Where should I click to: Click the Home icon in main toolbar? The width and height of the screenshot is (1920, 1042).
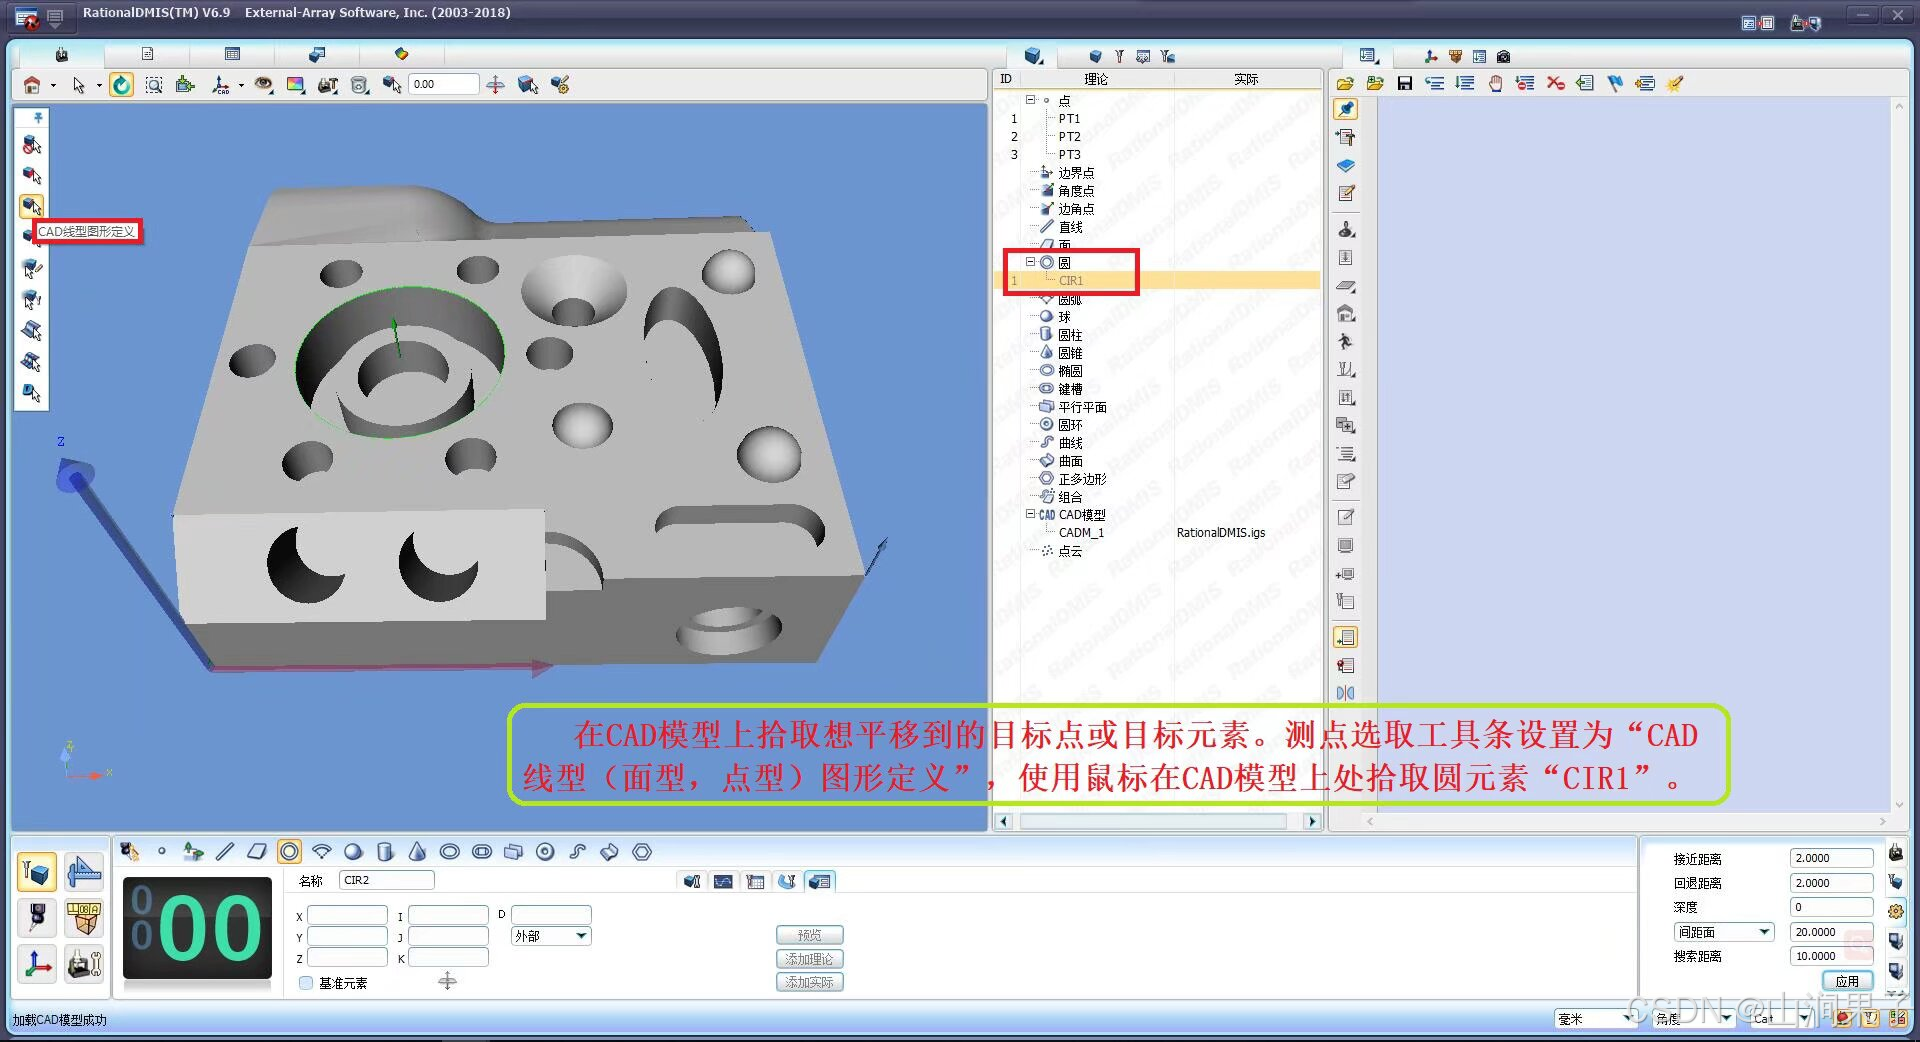30,84
